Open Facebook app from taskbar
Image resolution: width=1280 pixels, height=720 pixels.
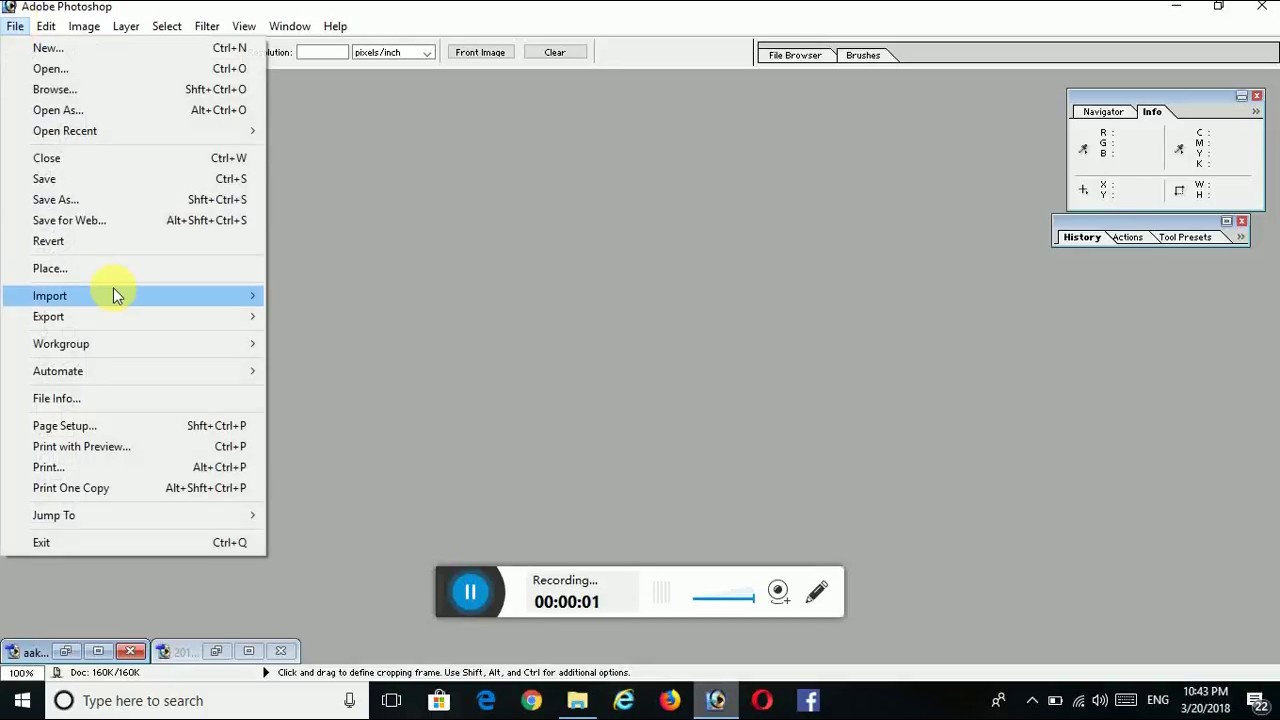pyautogui.click(x=808, y=701)
